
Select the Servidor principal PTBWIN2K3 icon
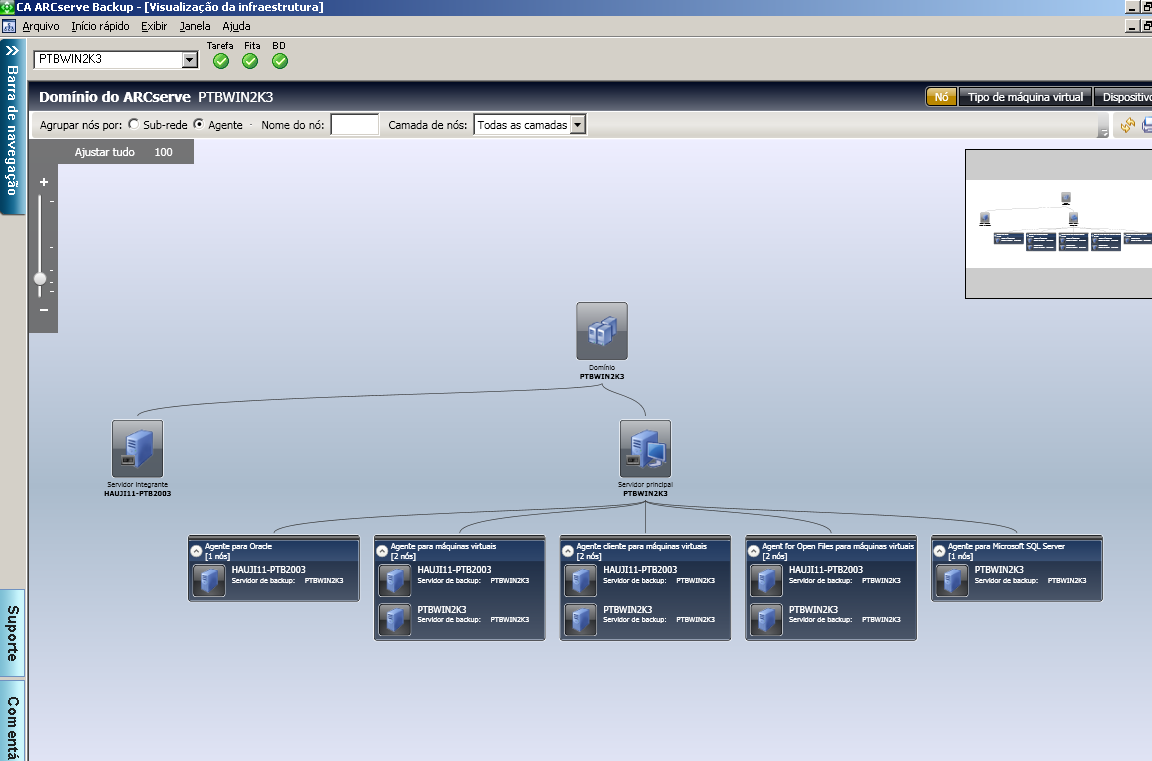click(x=645, y=448)
